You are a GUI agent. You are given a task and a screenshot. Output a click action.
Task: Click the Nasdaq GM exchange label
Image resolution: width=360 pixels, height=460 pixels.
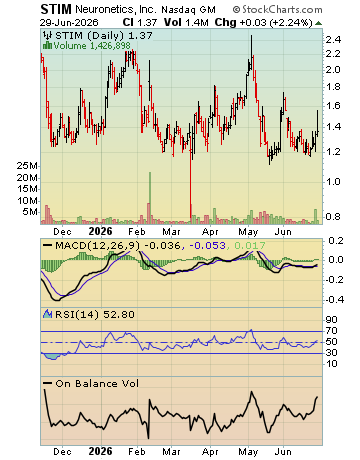coord(188,10)
